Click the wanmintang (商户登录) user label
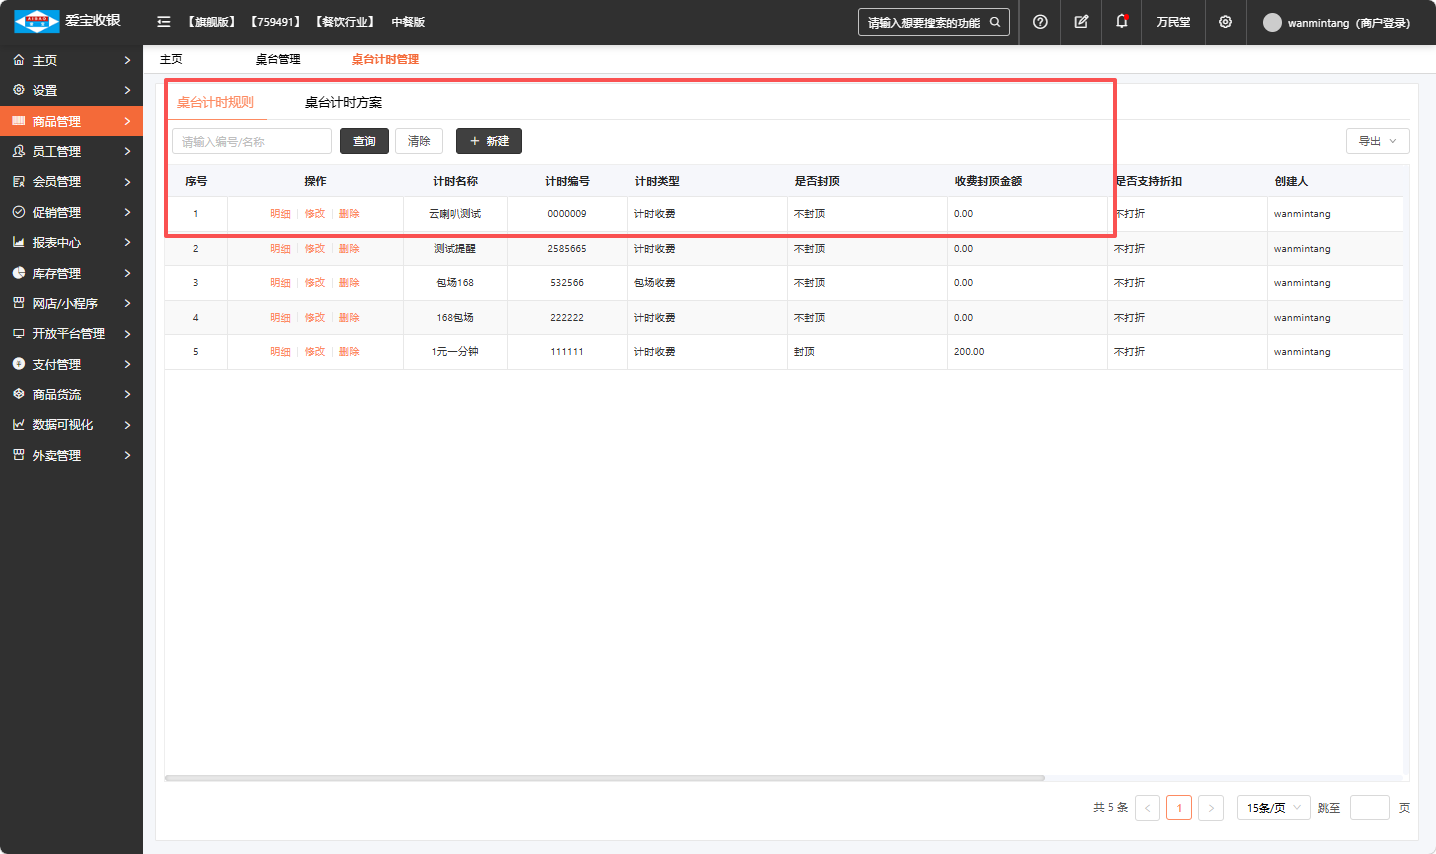The height and width of the screenshot is (854, 1436). [1349, 22]
